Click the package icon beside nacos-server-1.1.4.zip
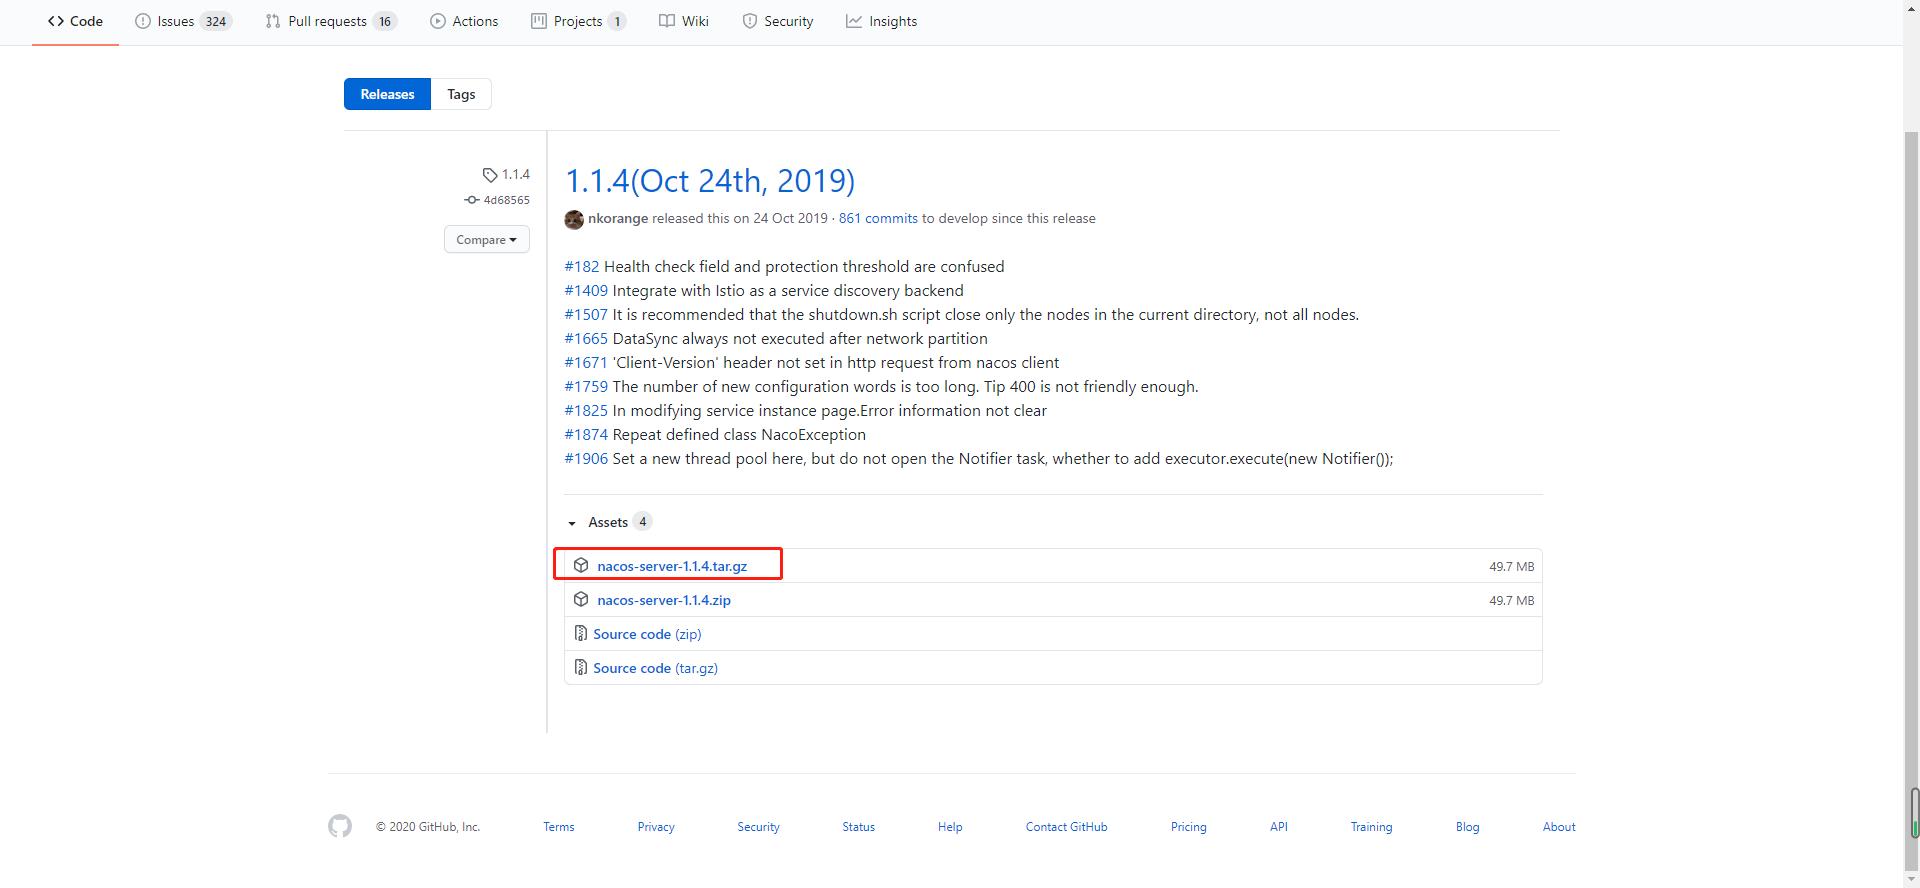Image resolution: width=1920 pixels, height=888 pixels. point(581,599)
